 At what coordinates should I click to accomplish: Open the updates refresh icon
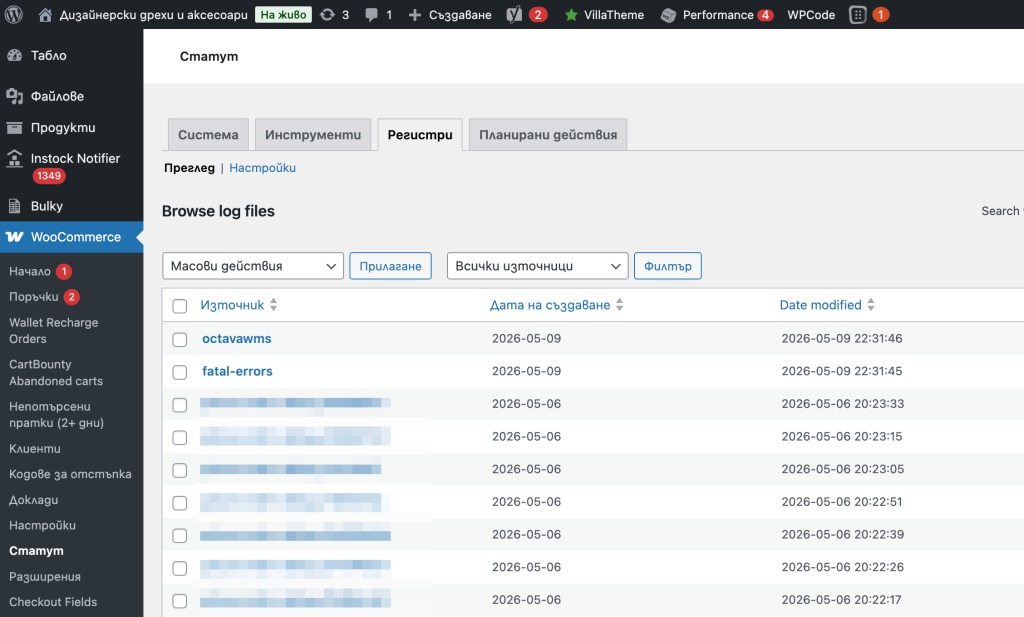(x=327, y=14)
